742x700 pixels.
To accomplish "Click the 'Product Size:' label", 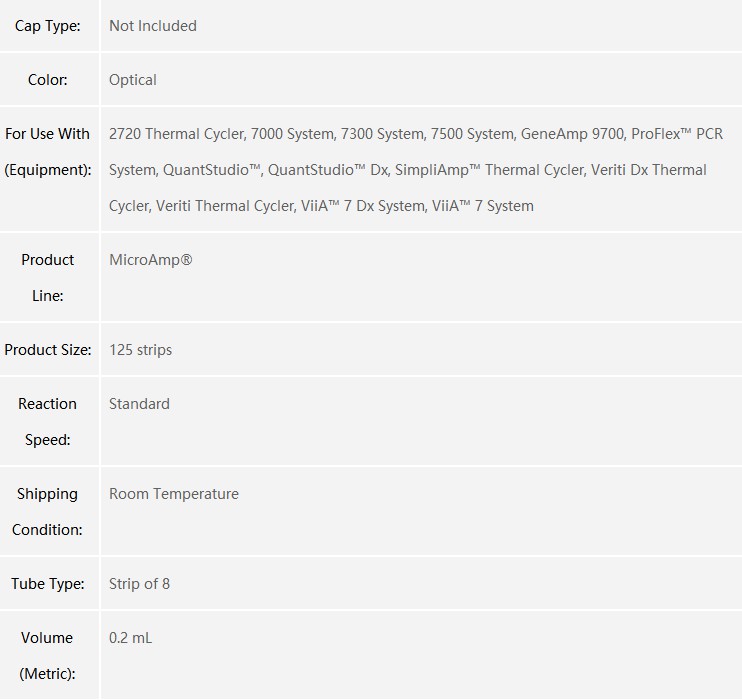I will pyautogui.click(x=48, y=349).
